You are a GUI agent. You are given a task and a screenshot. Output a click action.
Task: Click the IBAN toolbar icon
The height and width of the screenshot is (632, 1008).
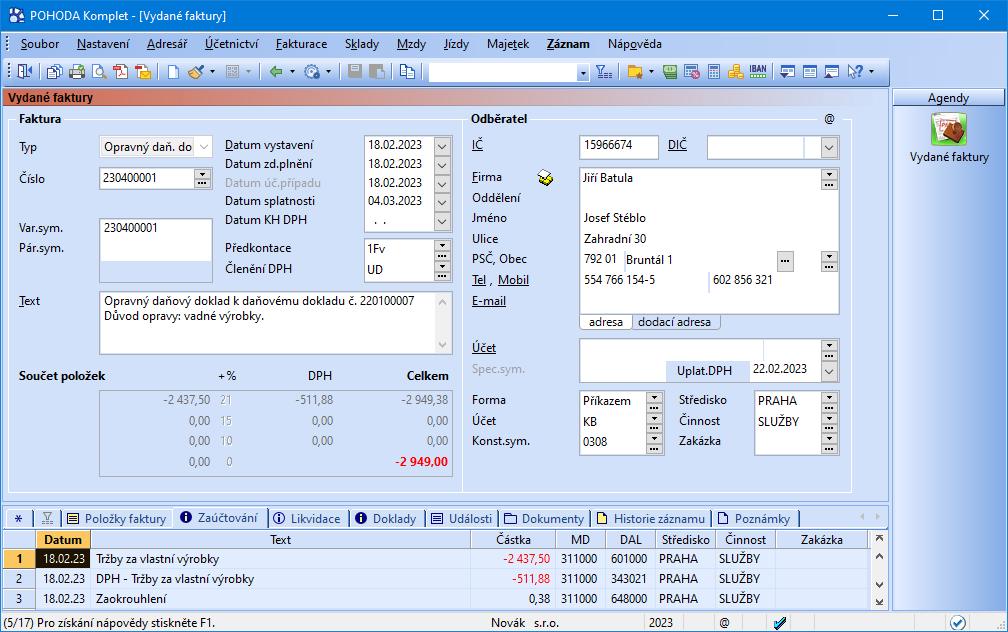coord(758,71)
